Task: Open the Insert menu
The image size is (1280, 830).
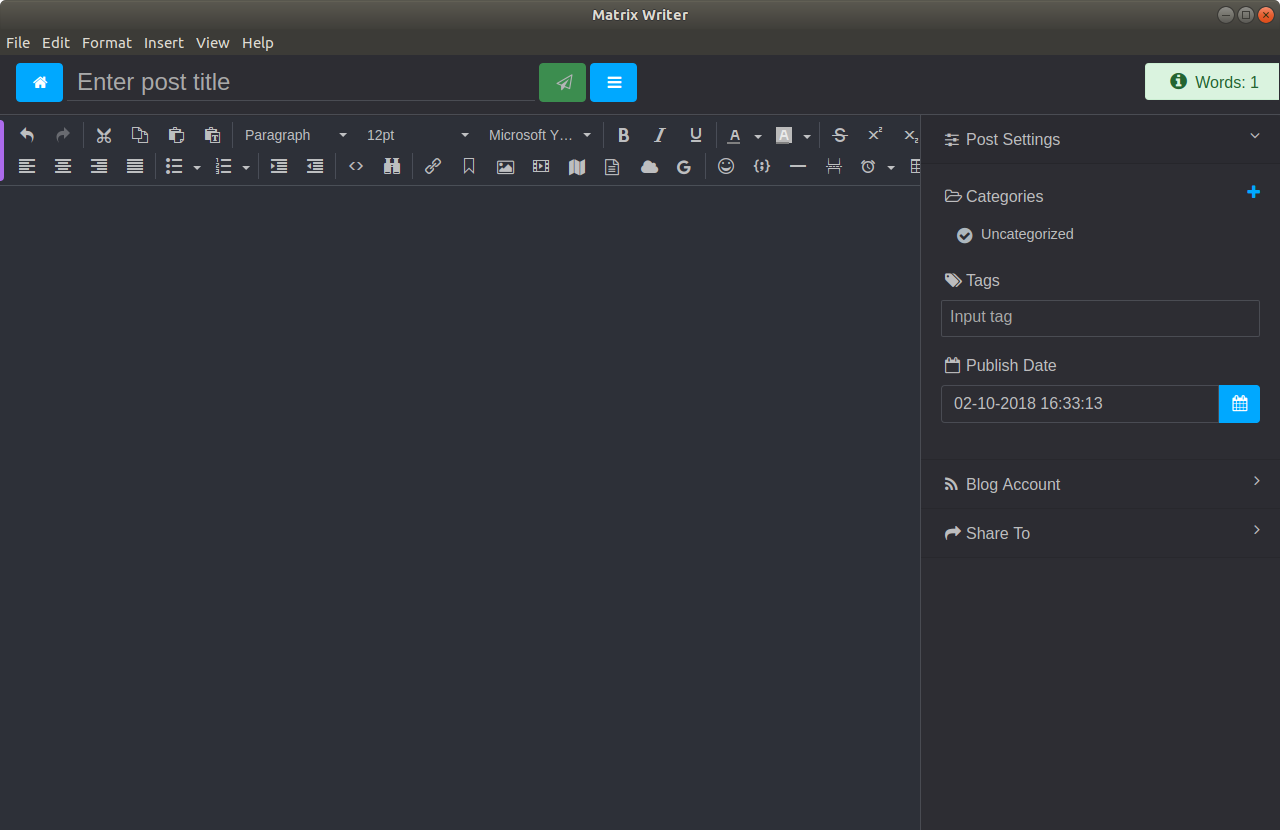Action: tap(164, 43)
